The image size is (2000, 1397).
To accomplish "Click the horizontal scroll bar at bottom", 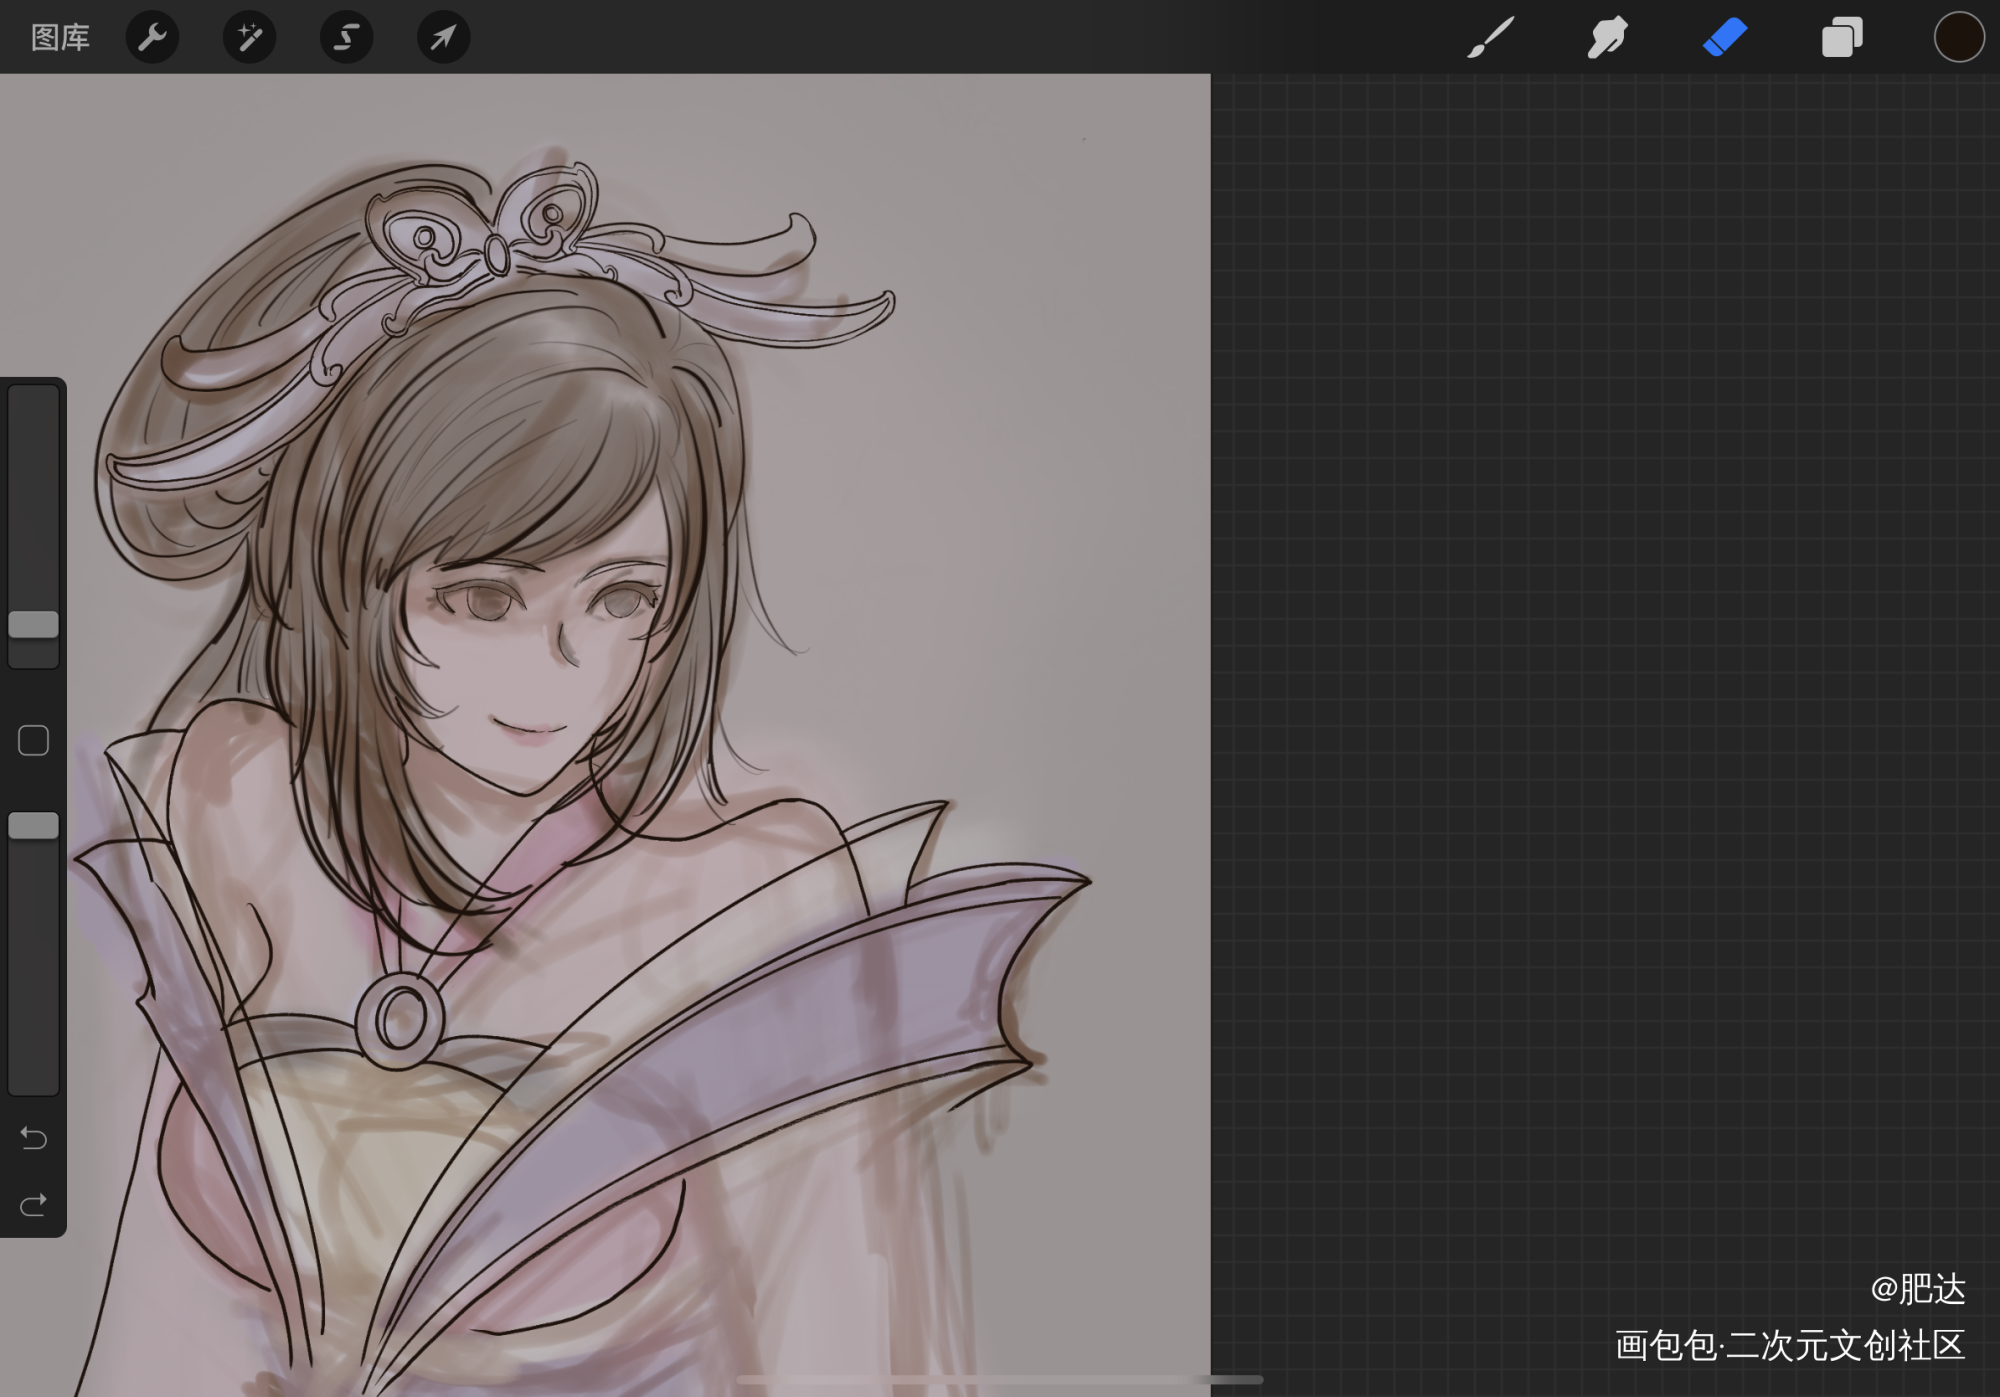I will coord(1000,1380).
